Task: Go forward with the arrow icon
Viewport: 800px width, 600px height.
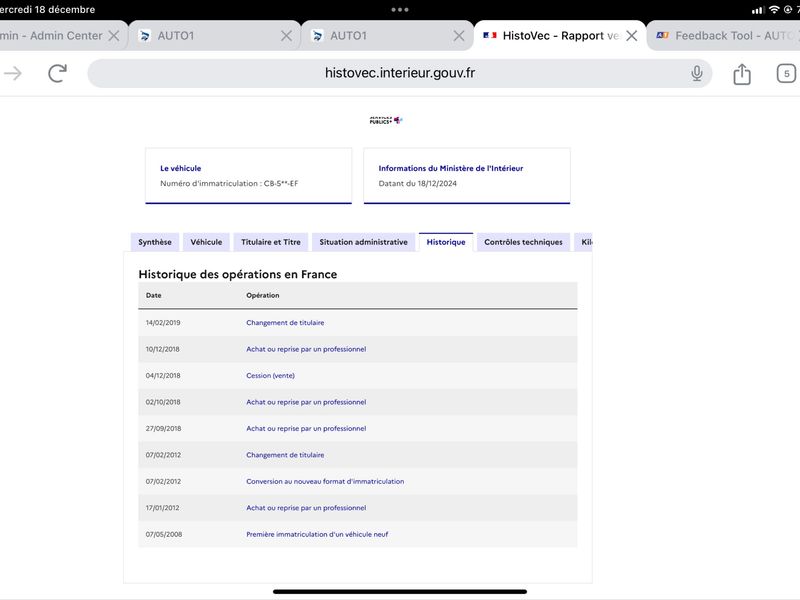Action: (x=13, y=73)
